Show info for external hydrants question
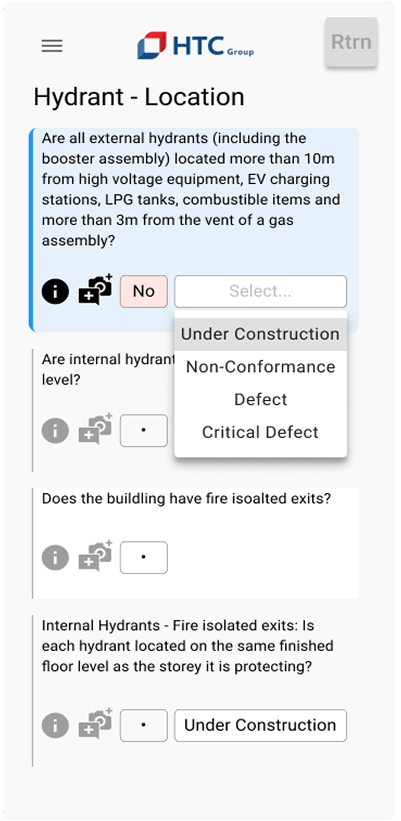This screenshot has width=401, height=821. (x=55, y=291)
